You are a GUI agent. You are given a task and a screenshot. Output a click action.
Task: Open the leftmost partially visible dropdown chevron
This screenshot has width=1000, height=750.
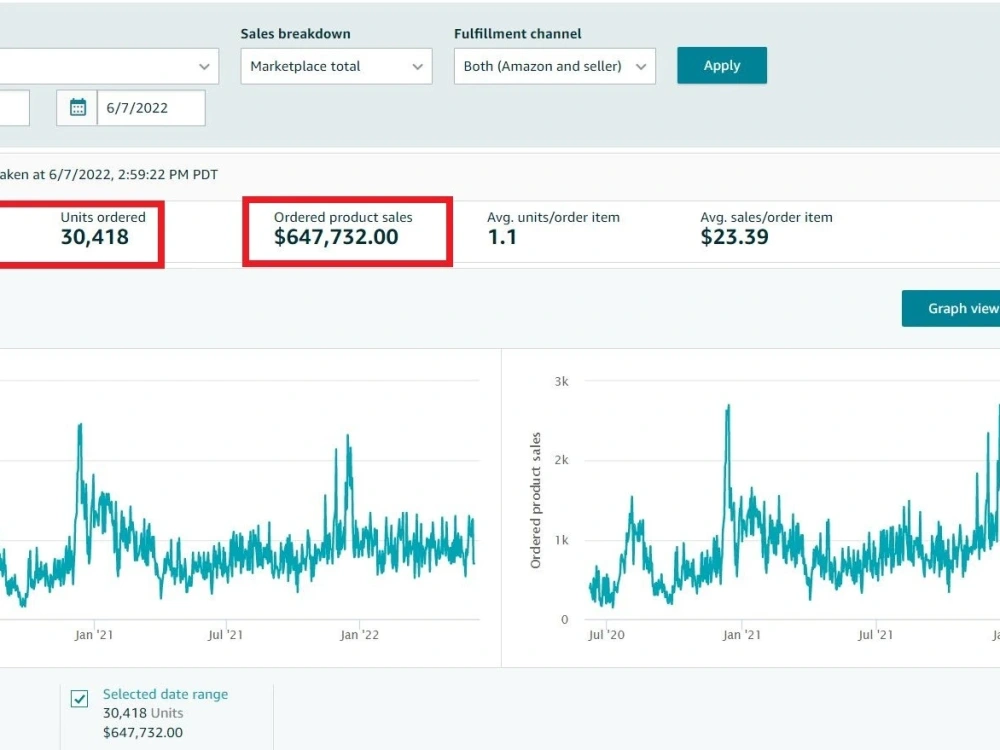click(x=204, y=66)
